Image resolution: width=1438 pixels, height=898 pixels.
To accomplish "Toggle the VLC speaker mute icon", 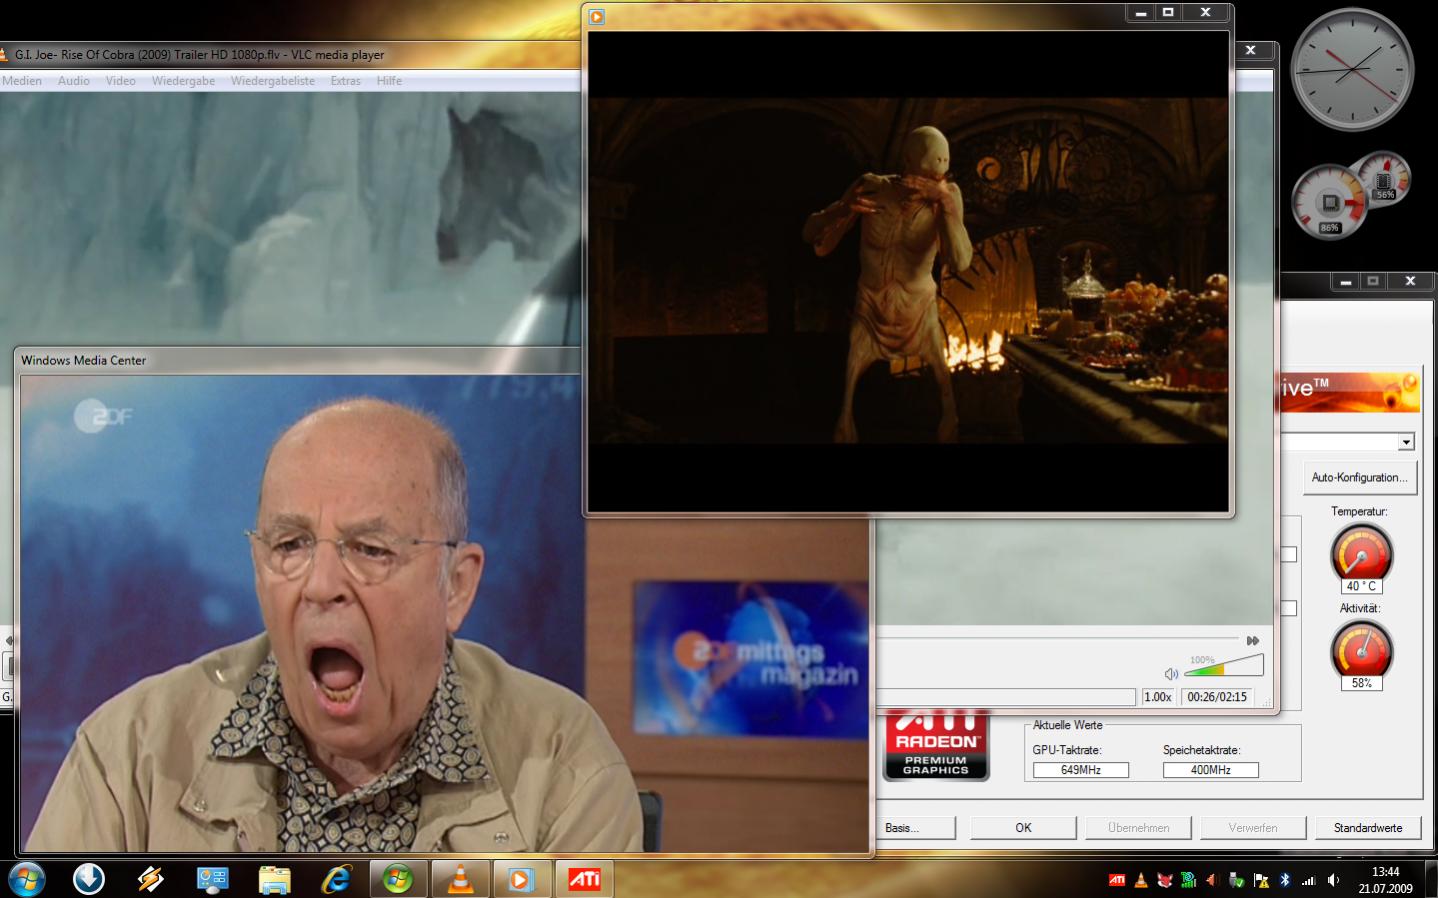I will 1171,673.
